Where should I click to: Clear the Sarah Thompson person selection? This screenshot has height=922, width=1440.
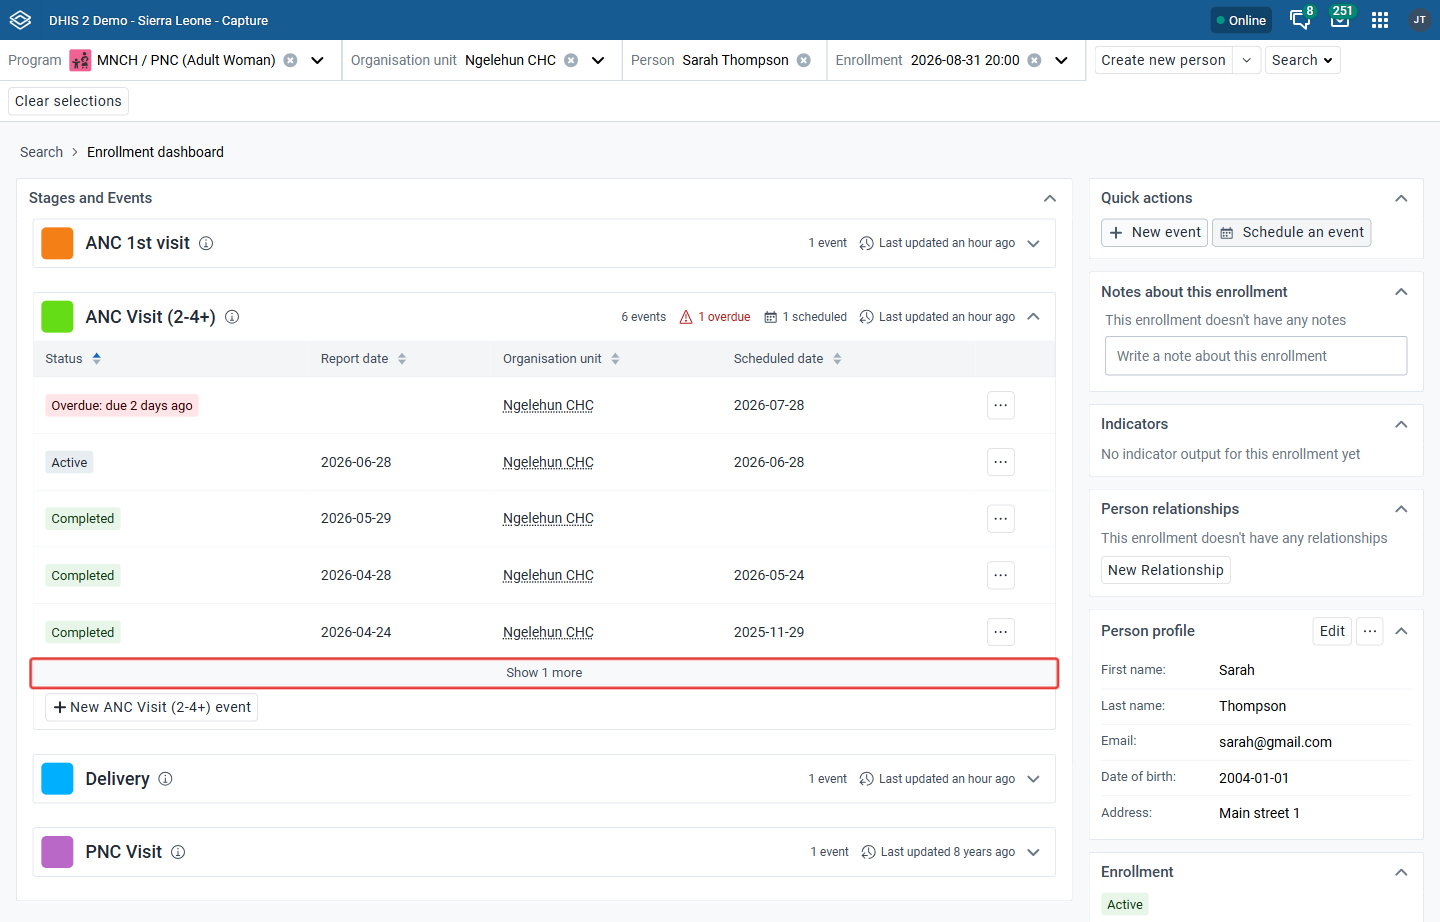pyautogui.click(x=803, y=60)
